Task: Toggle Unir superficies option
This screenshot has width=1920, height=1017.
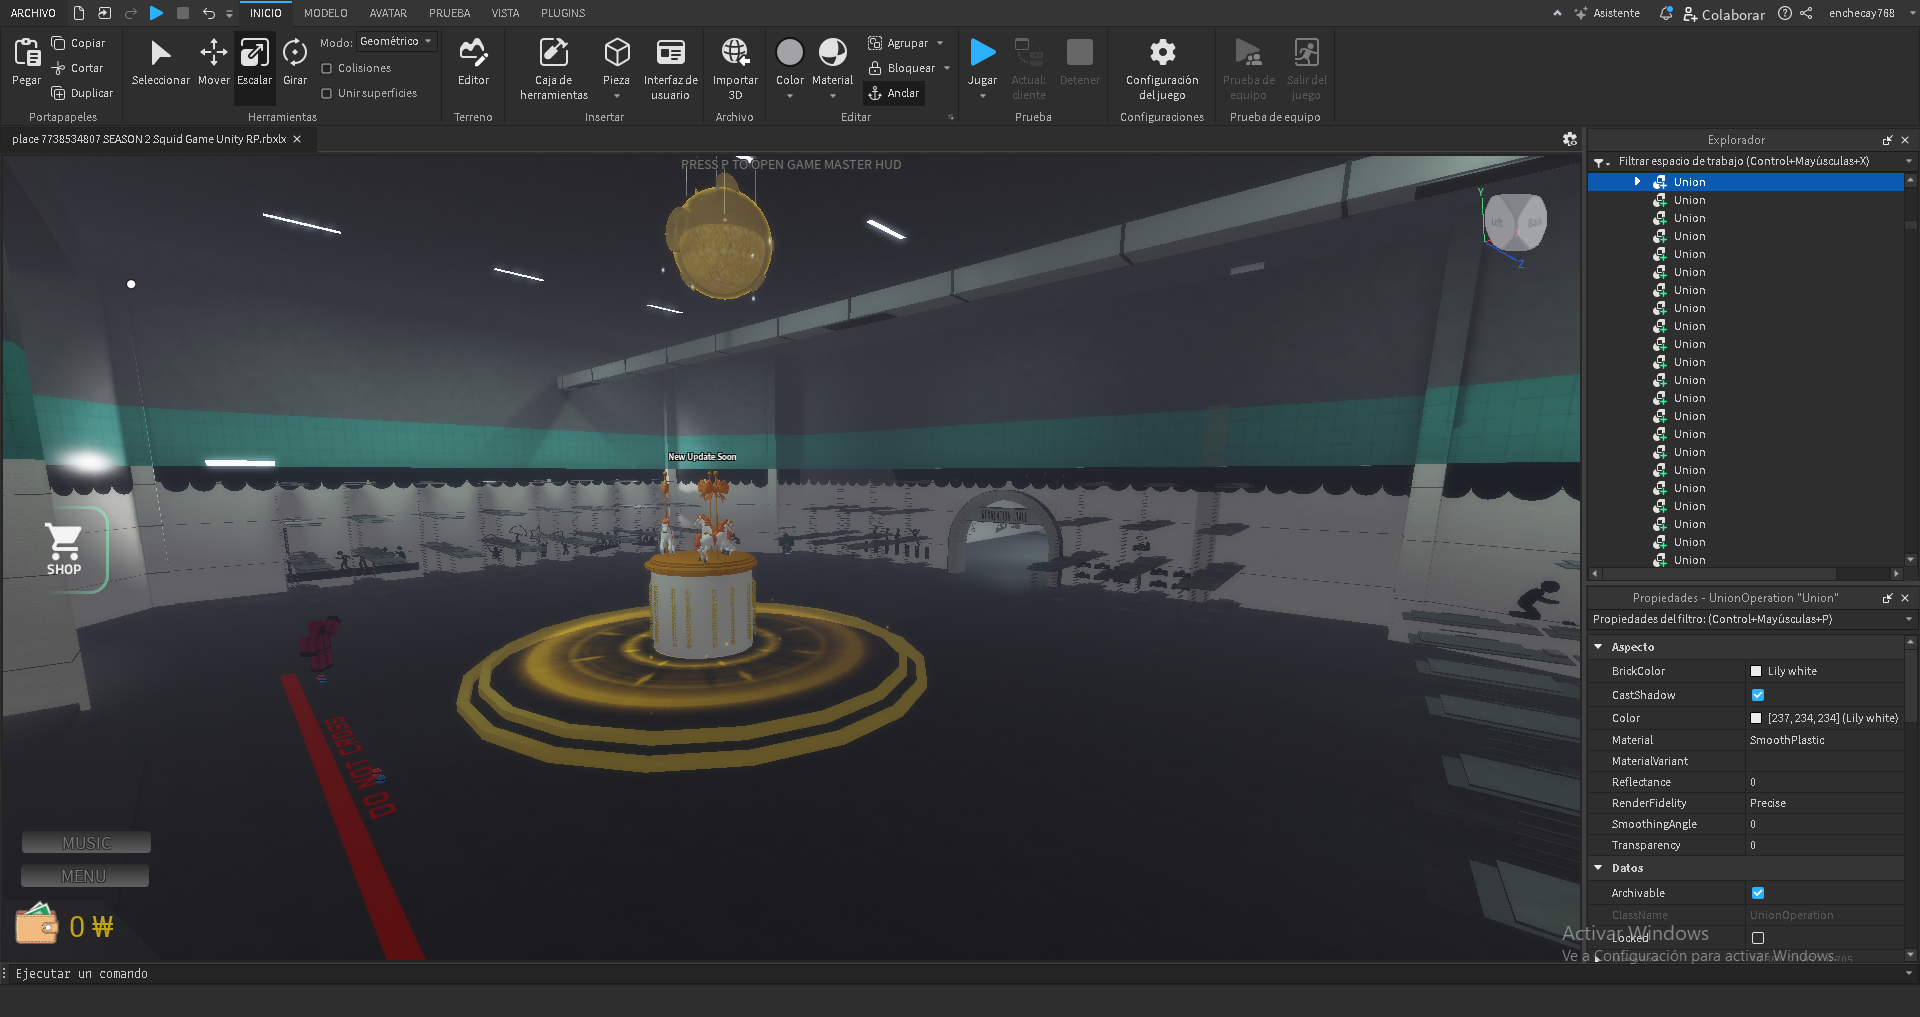Action: (x=326, y=92)
